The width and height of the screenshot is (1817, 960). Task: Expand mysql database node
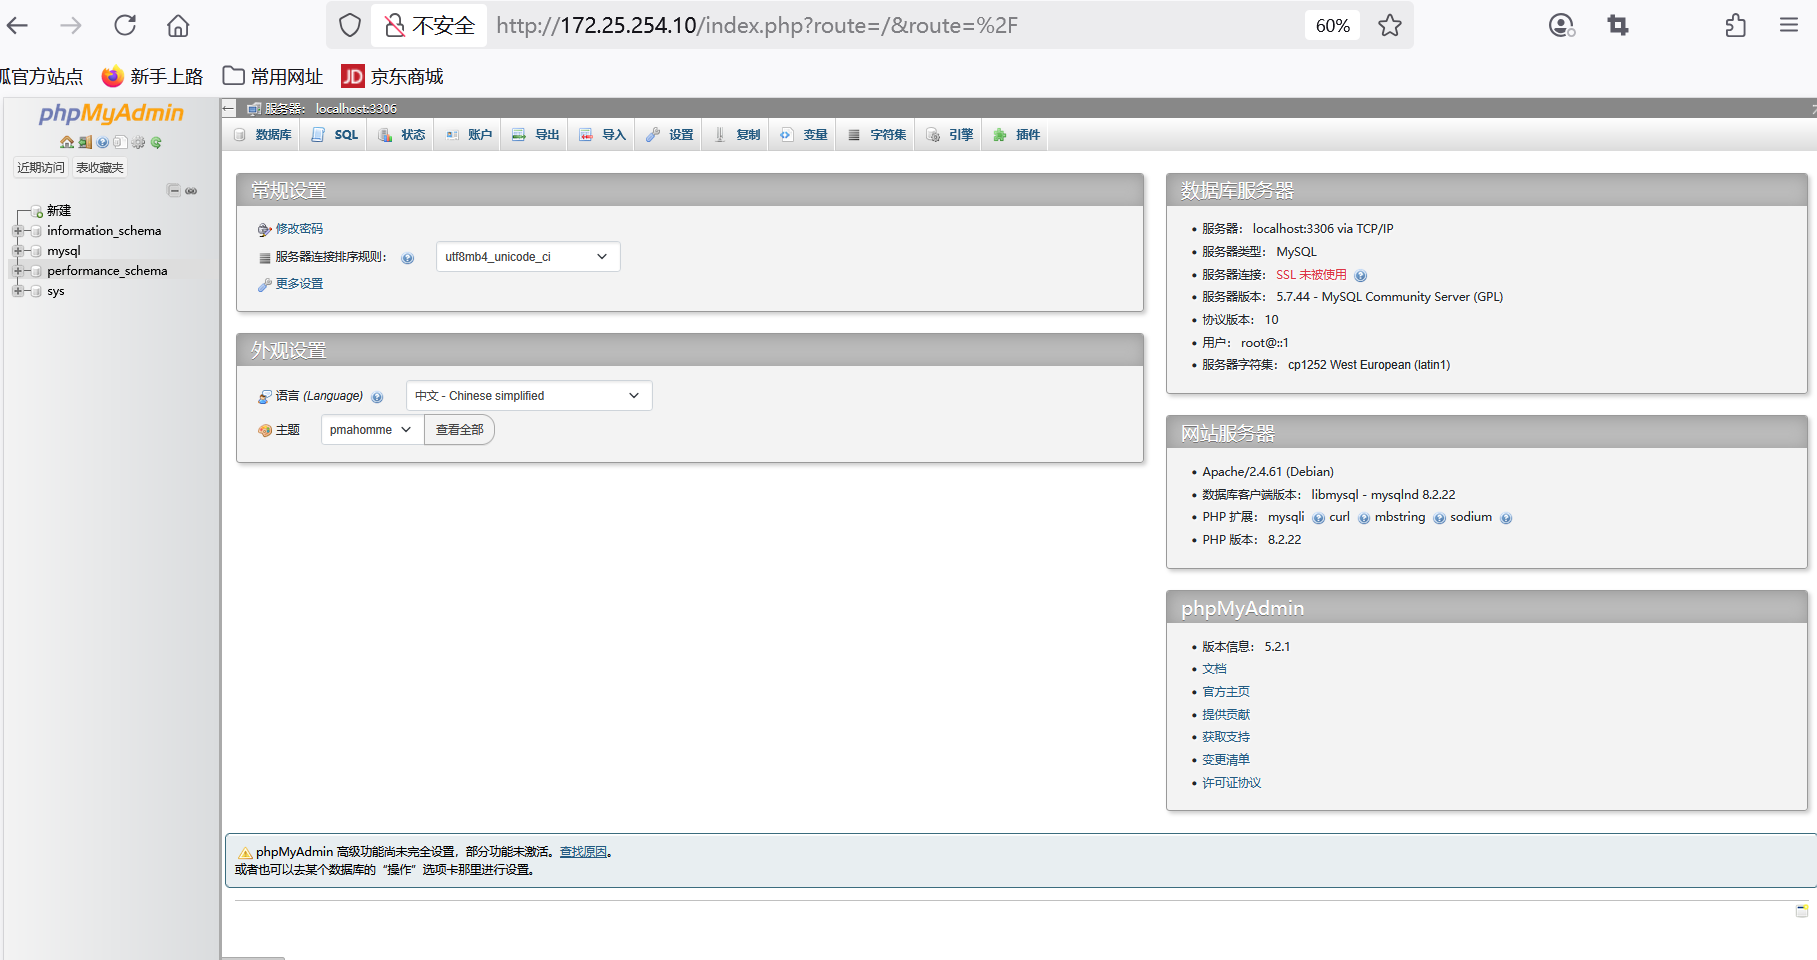(x=17, y=251)
